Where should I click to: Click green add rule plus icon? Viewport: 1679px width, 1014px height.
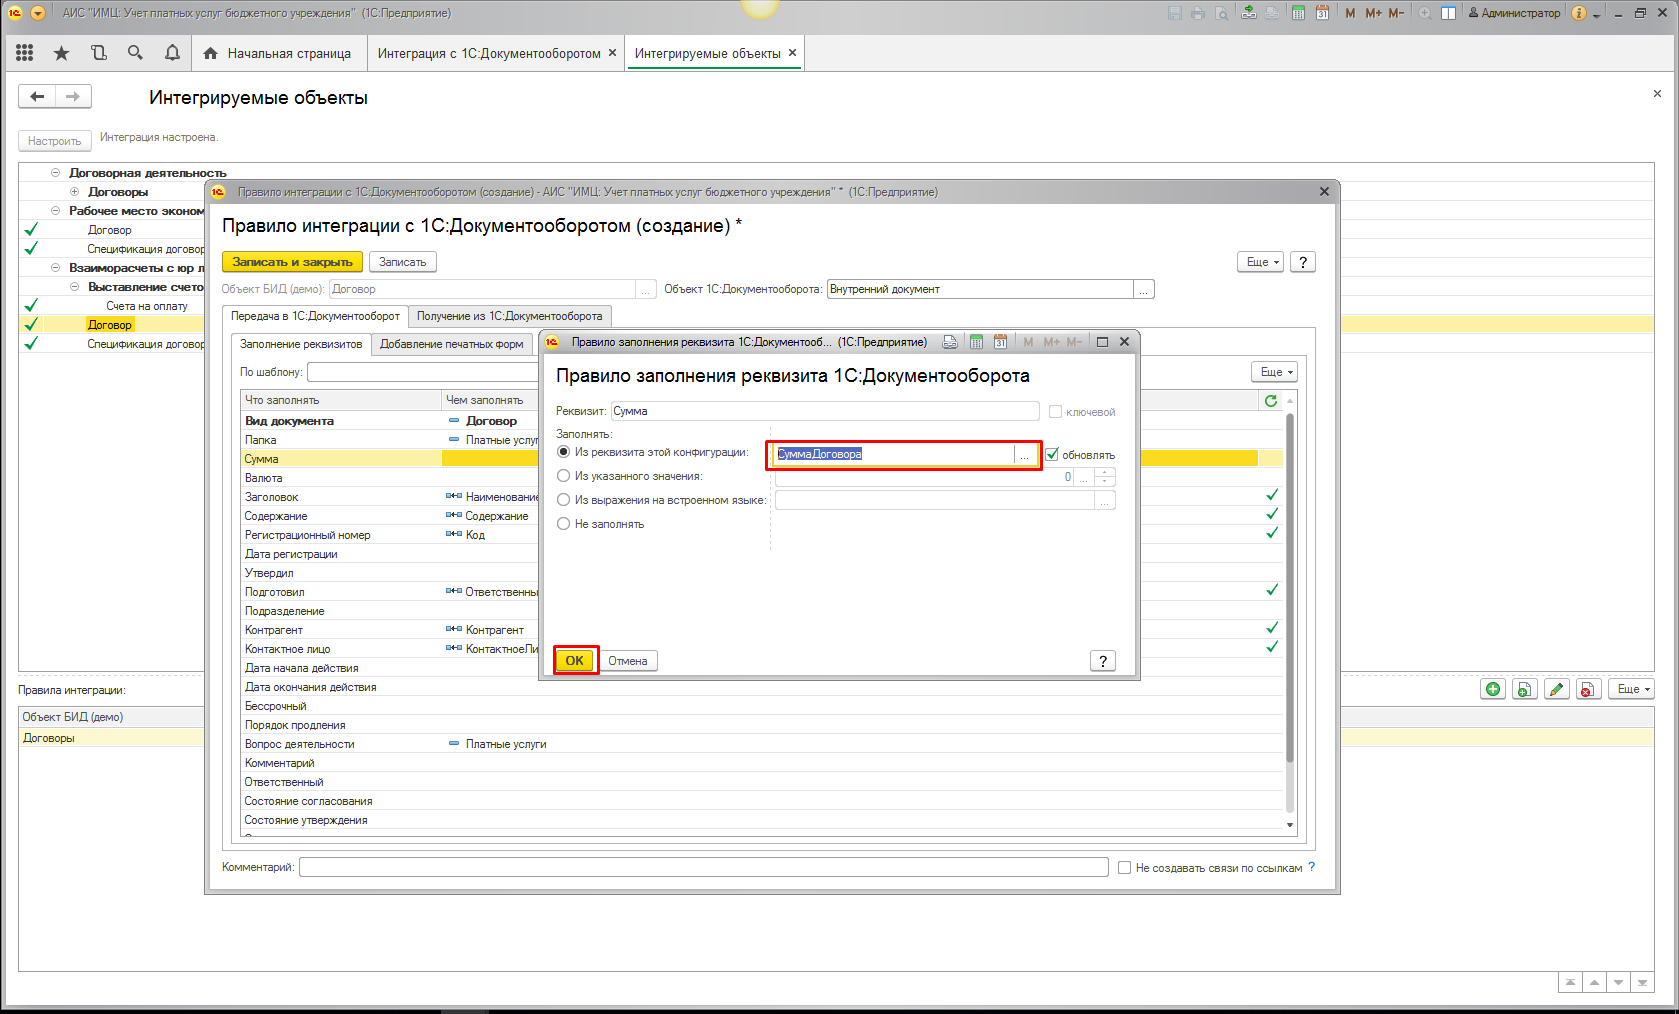pos(1493,689)
